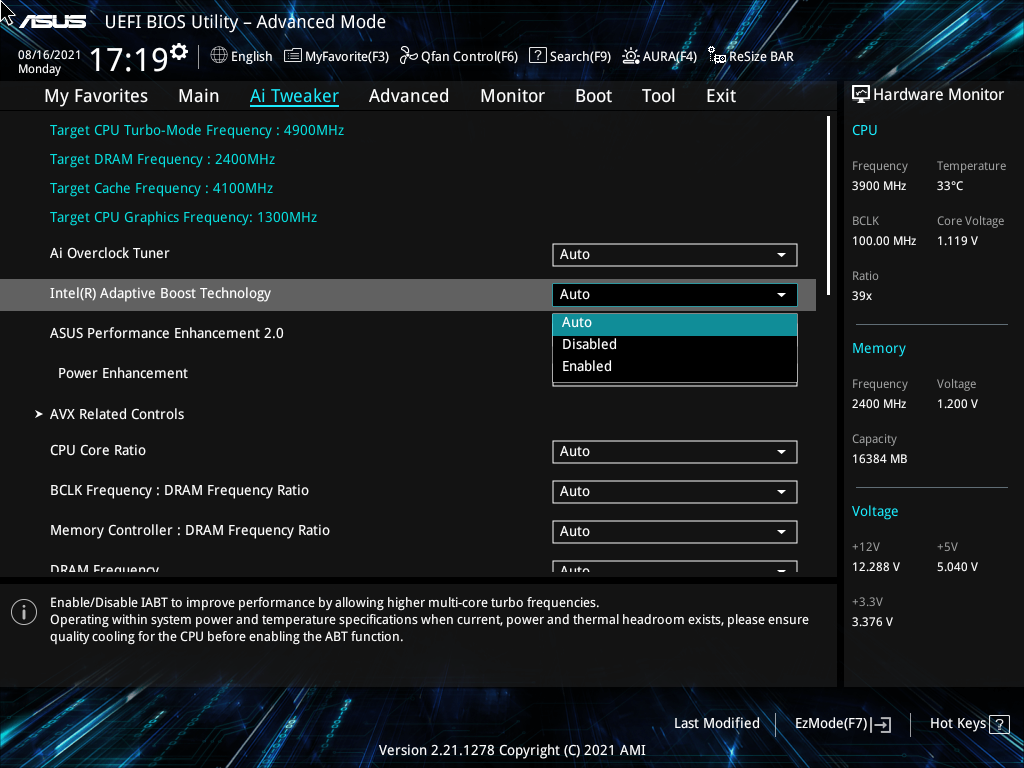
Task: Click the Hardware Monitor screen icon
Action: click(861, 95)
